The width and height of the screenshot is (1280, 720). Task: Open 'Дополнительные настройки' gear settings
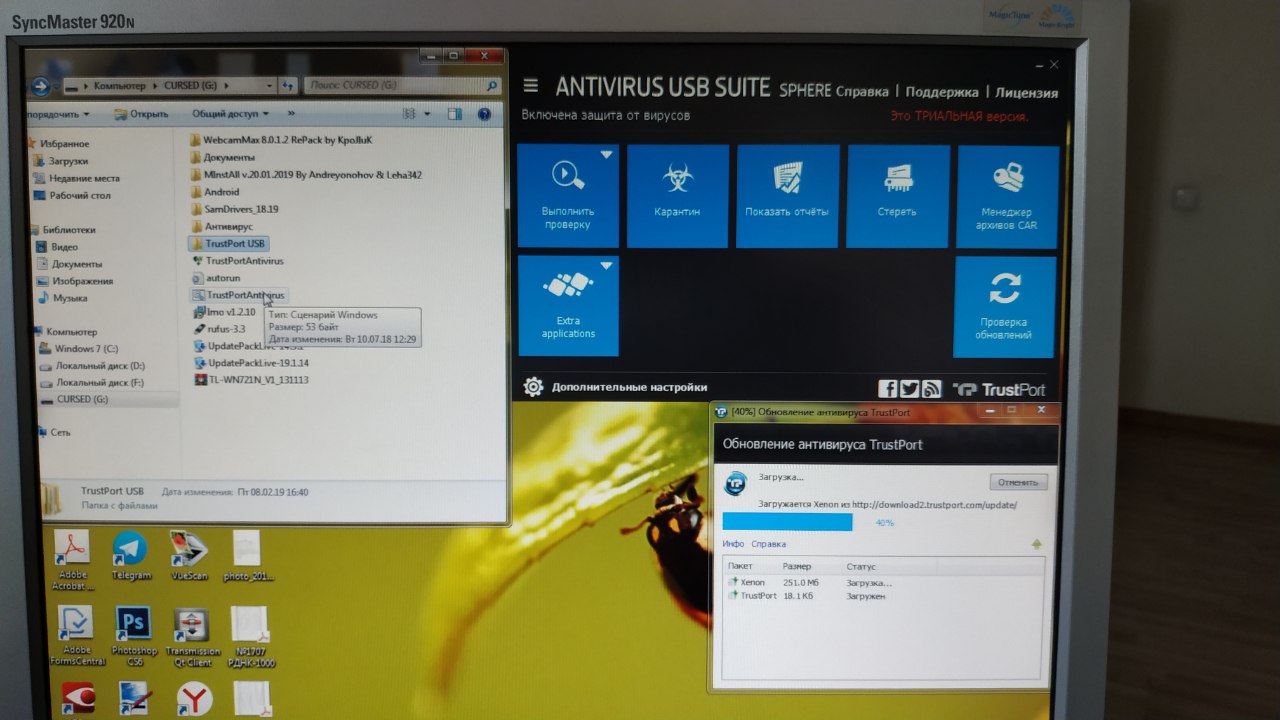(616, 387)
